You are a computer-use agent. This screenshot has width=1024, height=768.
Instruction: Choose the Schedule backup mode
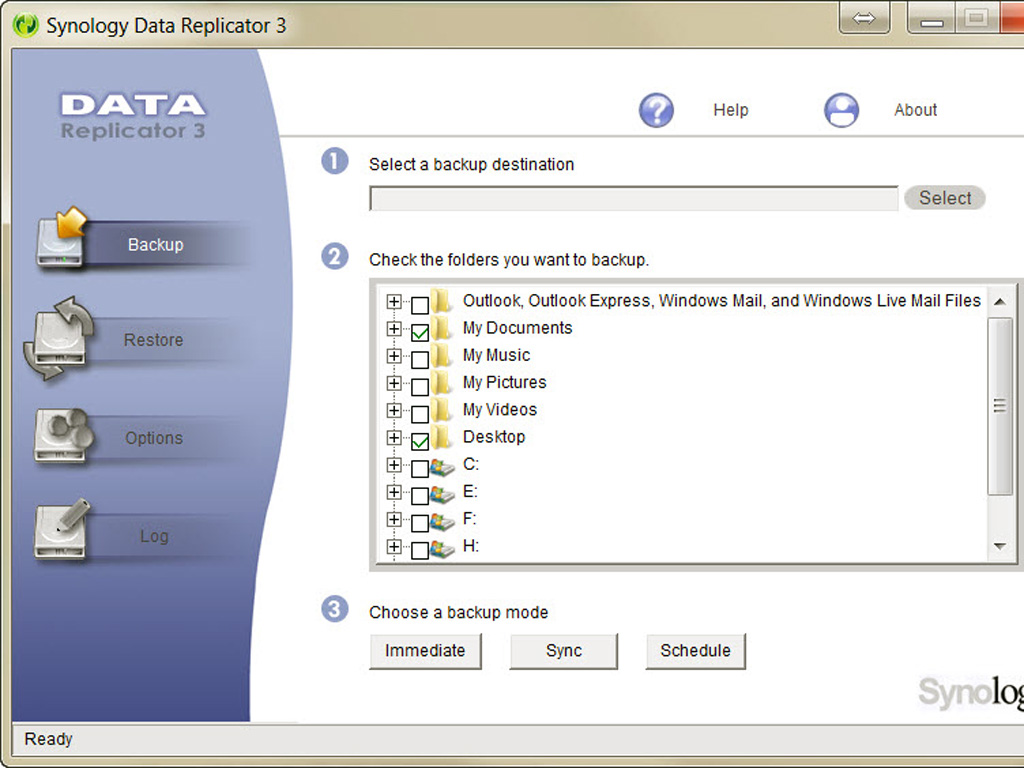pyautogui.click(x=696, y=651)
